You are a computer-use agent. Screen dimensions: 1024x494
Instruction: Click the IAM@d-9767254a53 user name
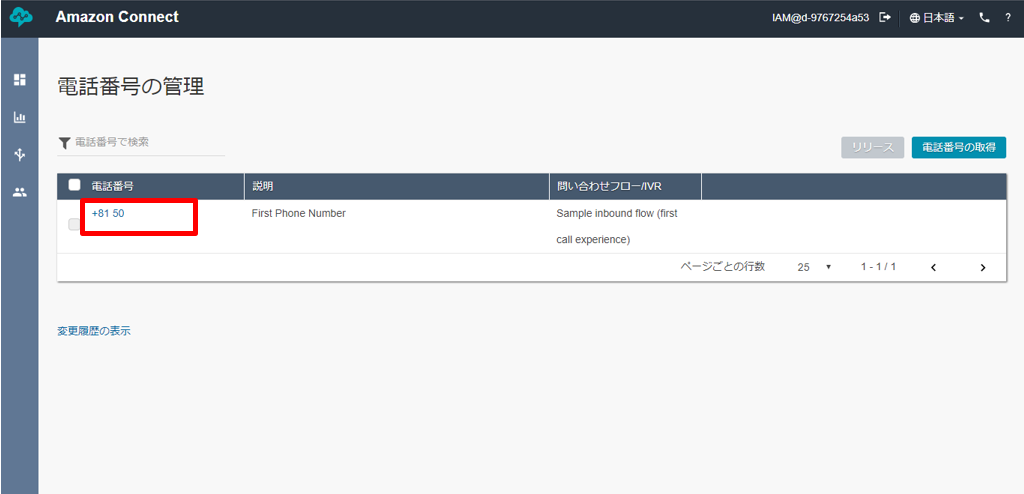(x=820, y=18)
